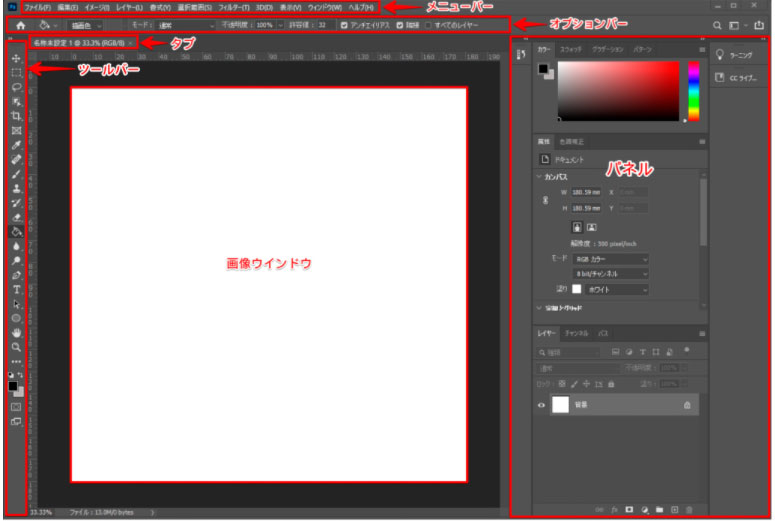This screenshot has width=775, height=521.
Task: Toggle layer filtering switch in Layers panel
Action: [x=687, y=350]
